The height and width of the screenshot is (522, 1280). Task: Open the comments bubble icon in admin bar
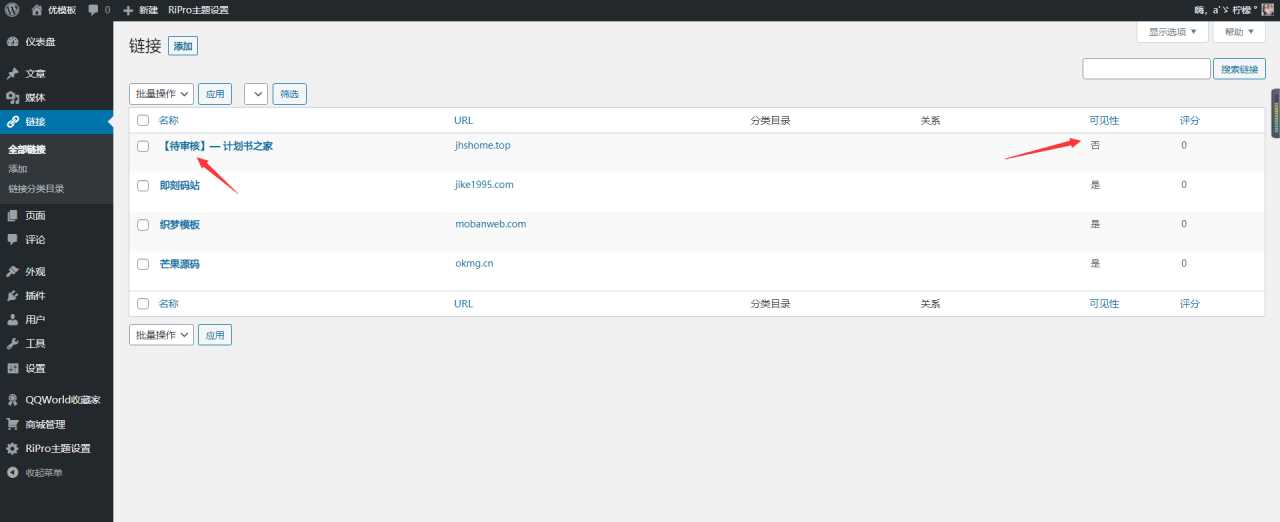pyautogui.click(x=94, y=9)
